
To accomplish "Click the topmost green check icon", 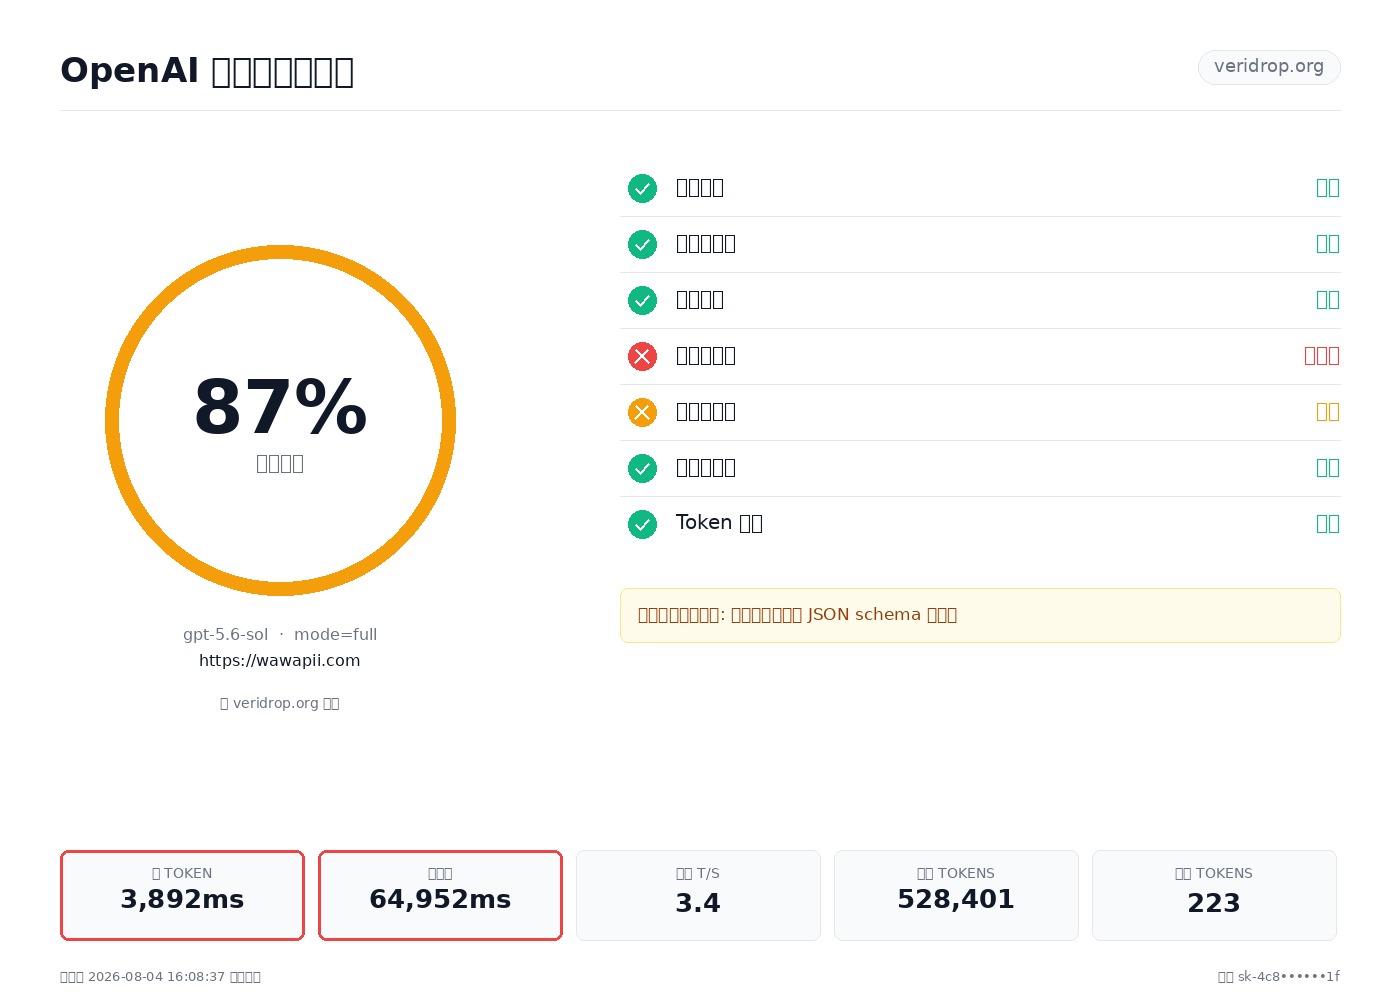I will click(642, 188).
